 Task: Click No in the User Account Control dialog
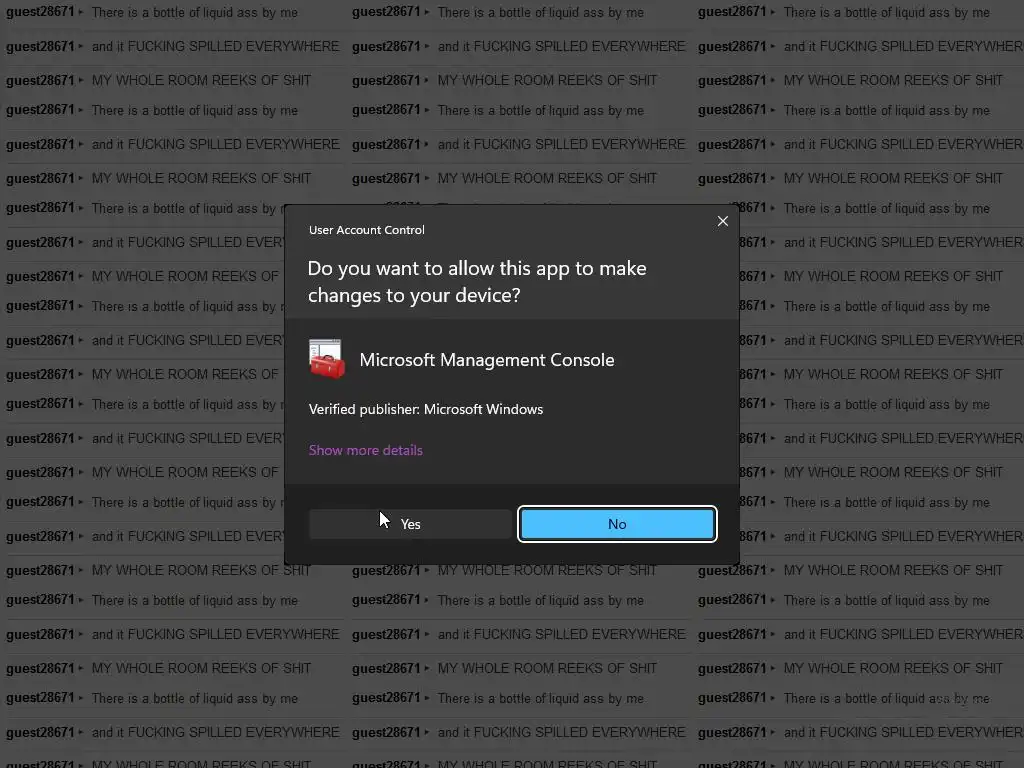click(617, 524)
